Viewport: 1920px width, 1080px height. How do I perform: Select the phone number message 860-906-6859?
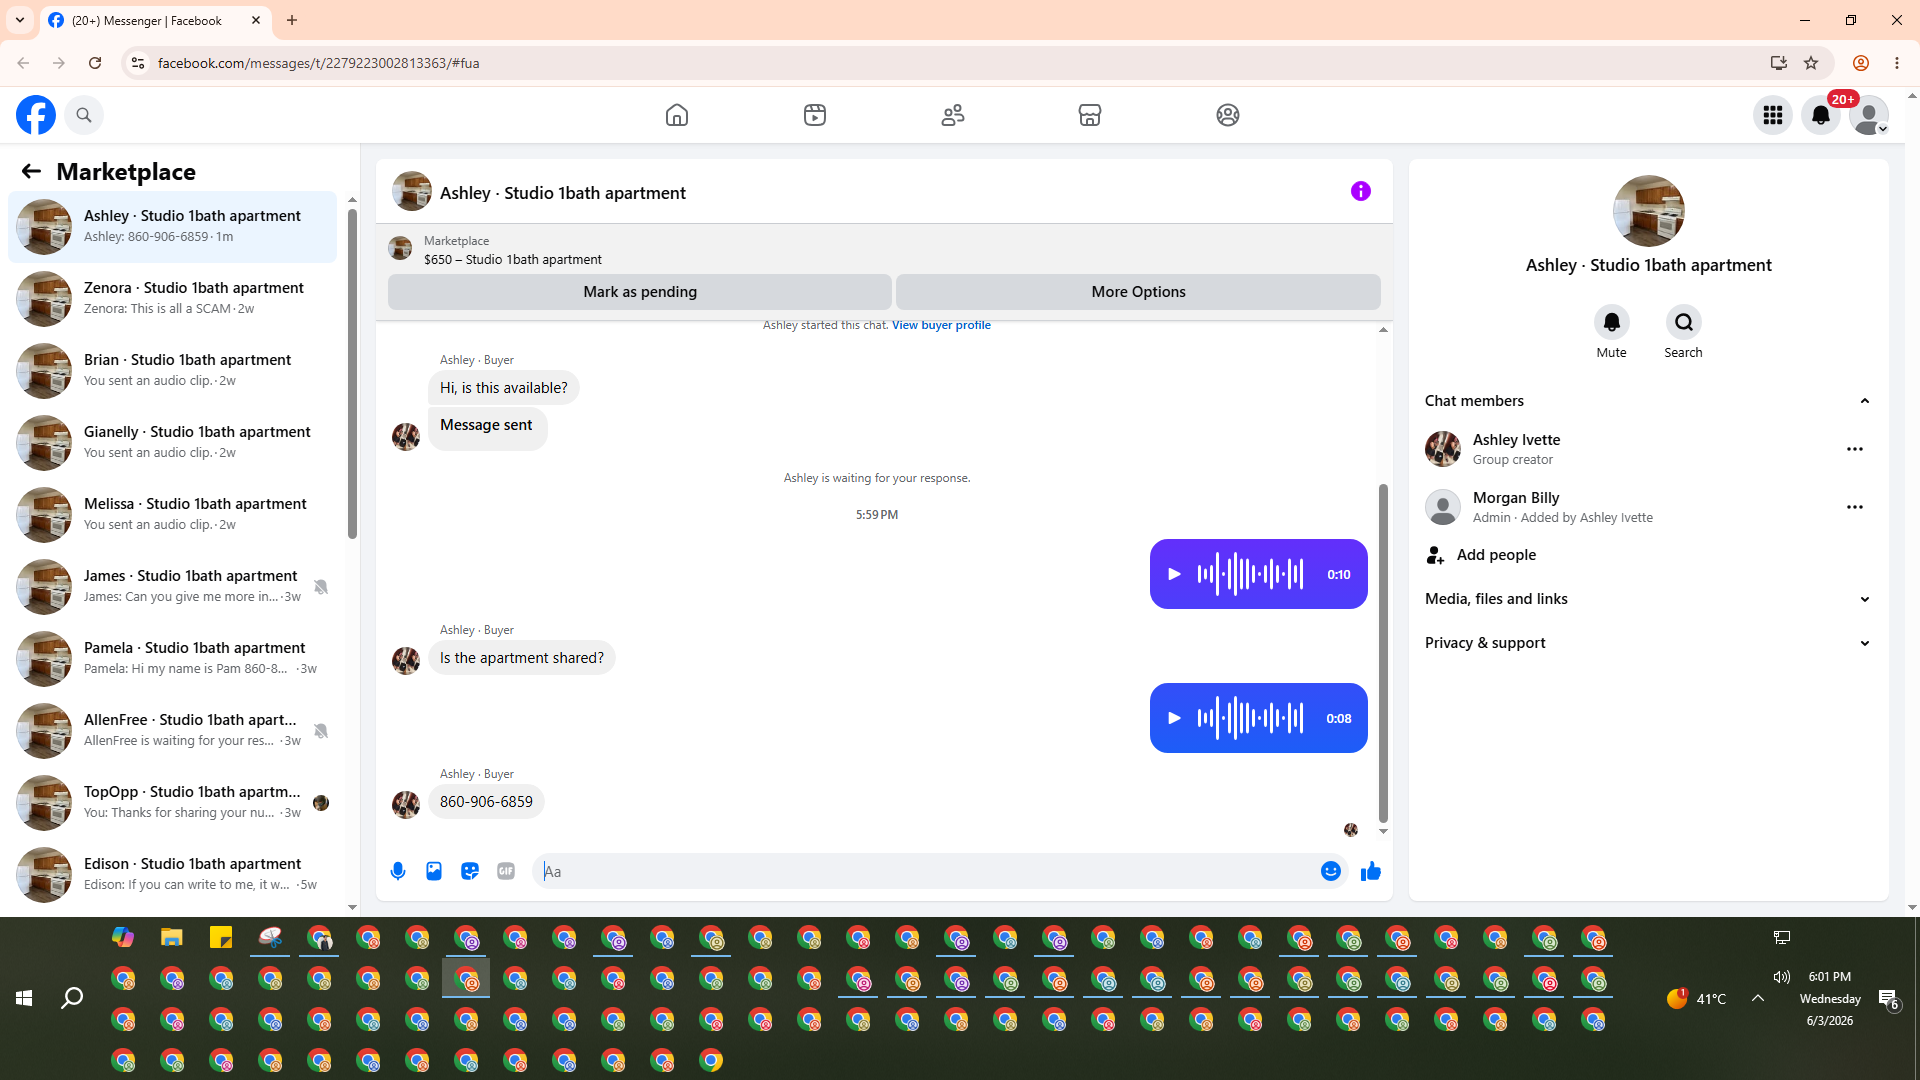(486, 802)
